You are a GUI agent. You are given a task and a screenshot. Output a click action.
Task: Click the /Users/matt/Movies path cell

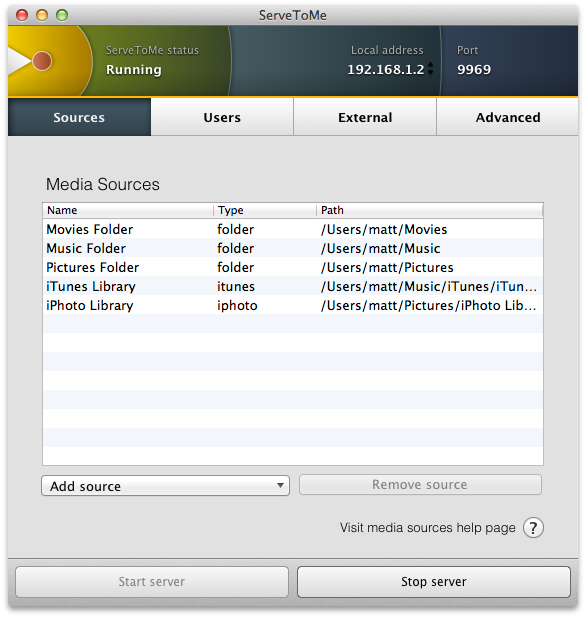click(384, 229)
